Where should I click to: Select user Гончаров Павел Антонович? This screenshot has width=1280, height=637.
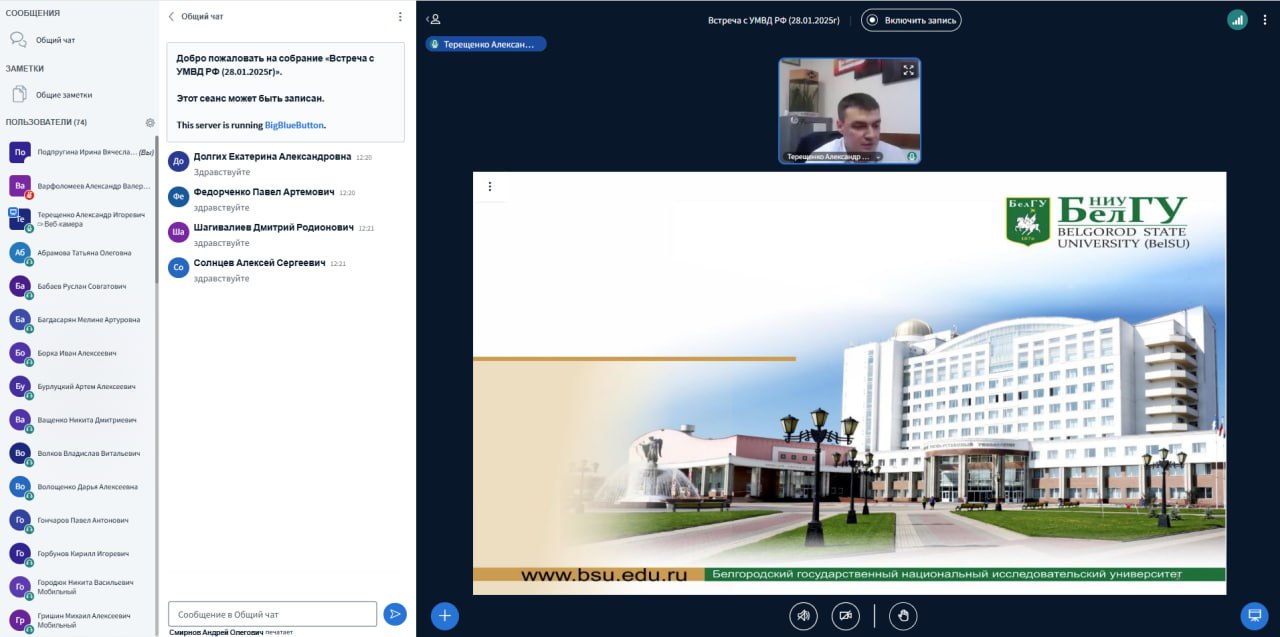point(80,520)
